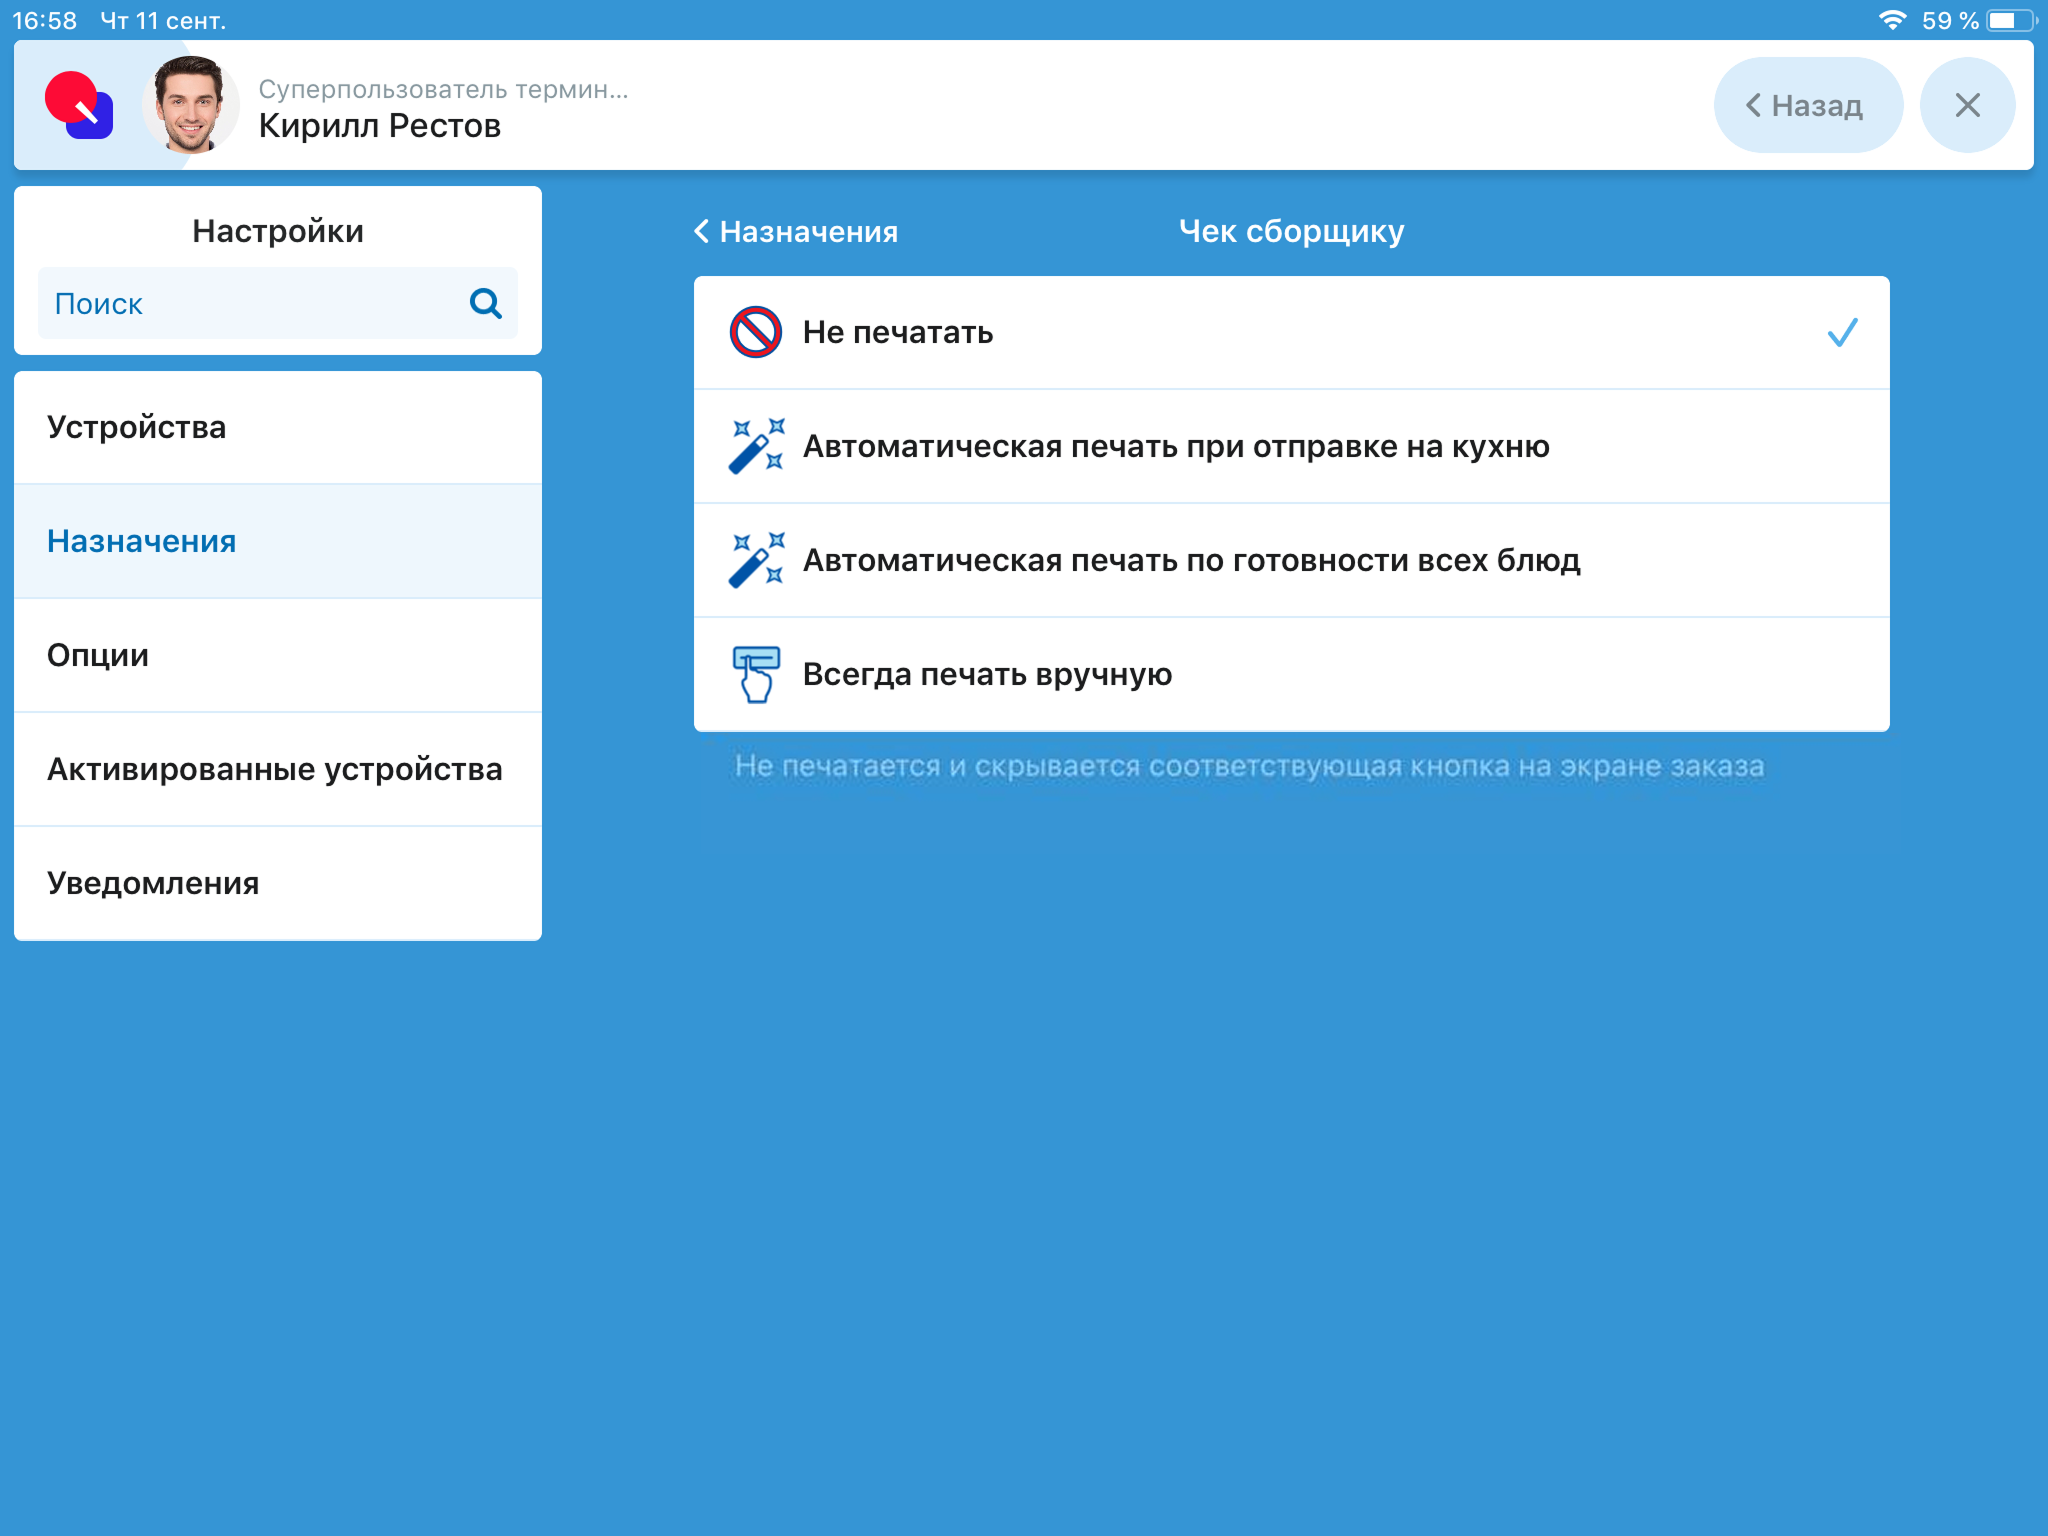Select Автоматическая печать по готовности всех блюд
Viewport: 2048px width, 1536px height.
click(x=1190, y=560)
